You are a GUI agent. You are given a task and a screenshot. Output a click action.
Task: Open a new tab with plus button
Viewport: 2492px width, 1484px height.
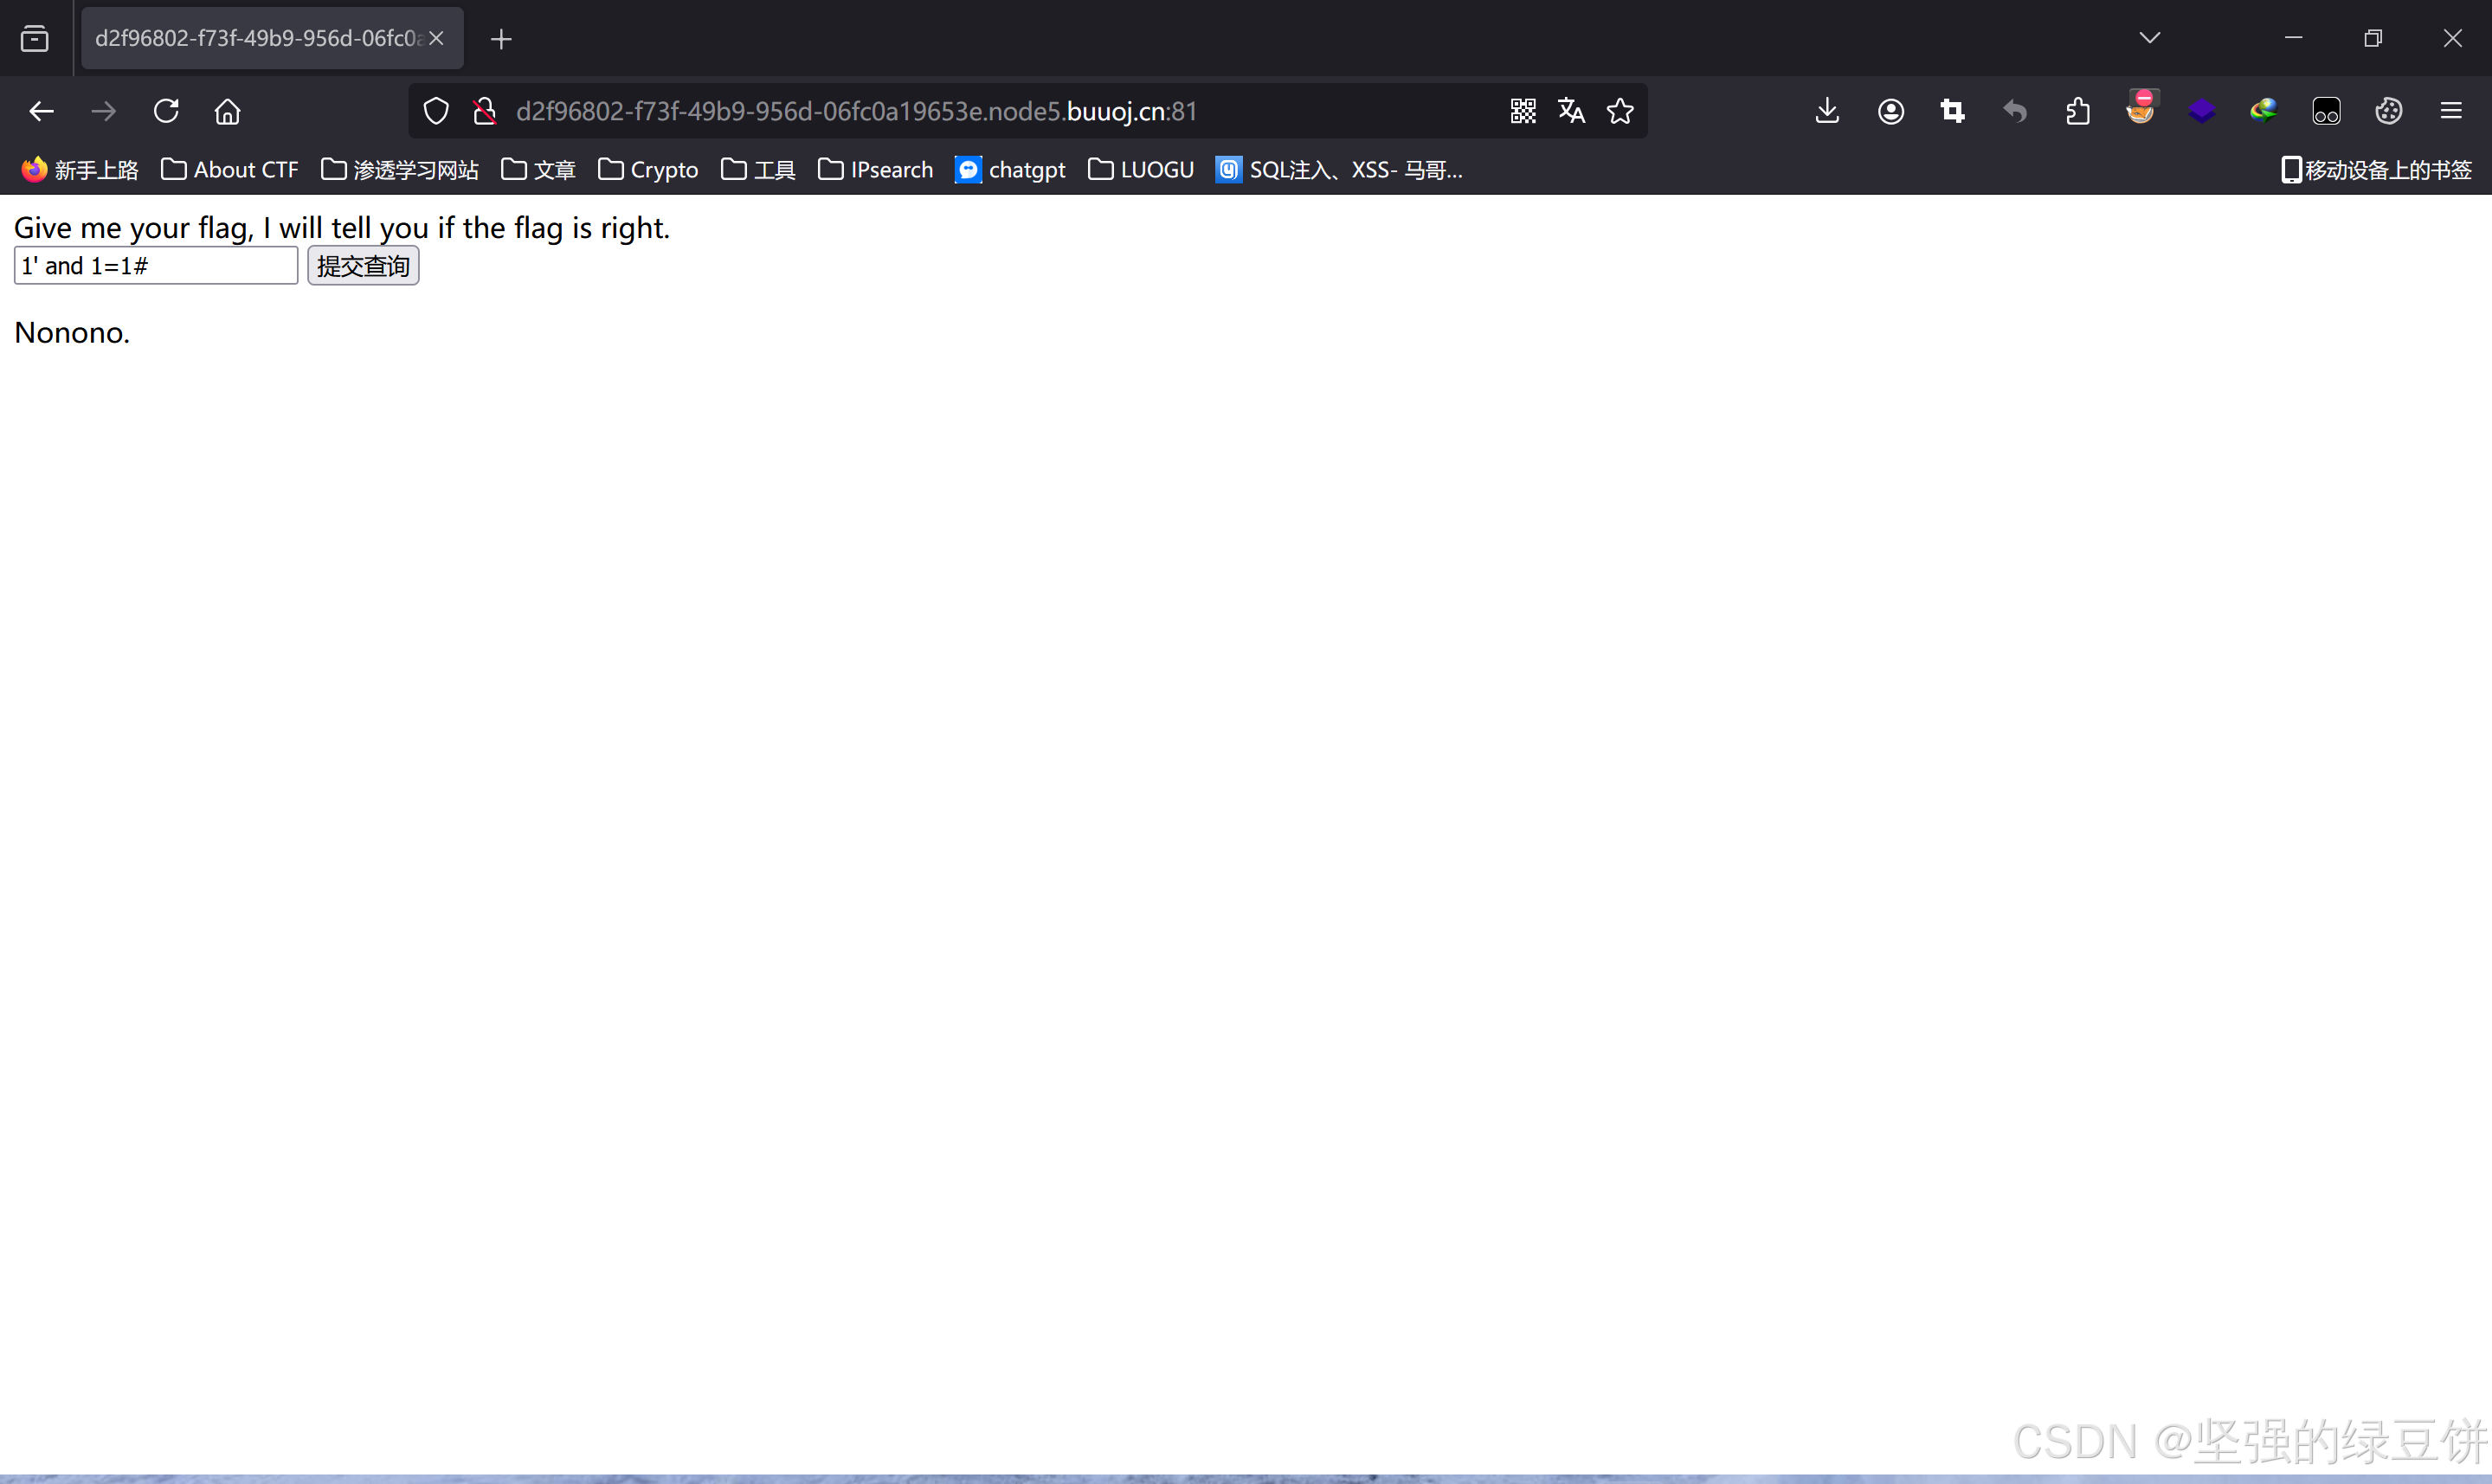pyautogui.click(x=502, y=39)
